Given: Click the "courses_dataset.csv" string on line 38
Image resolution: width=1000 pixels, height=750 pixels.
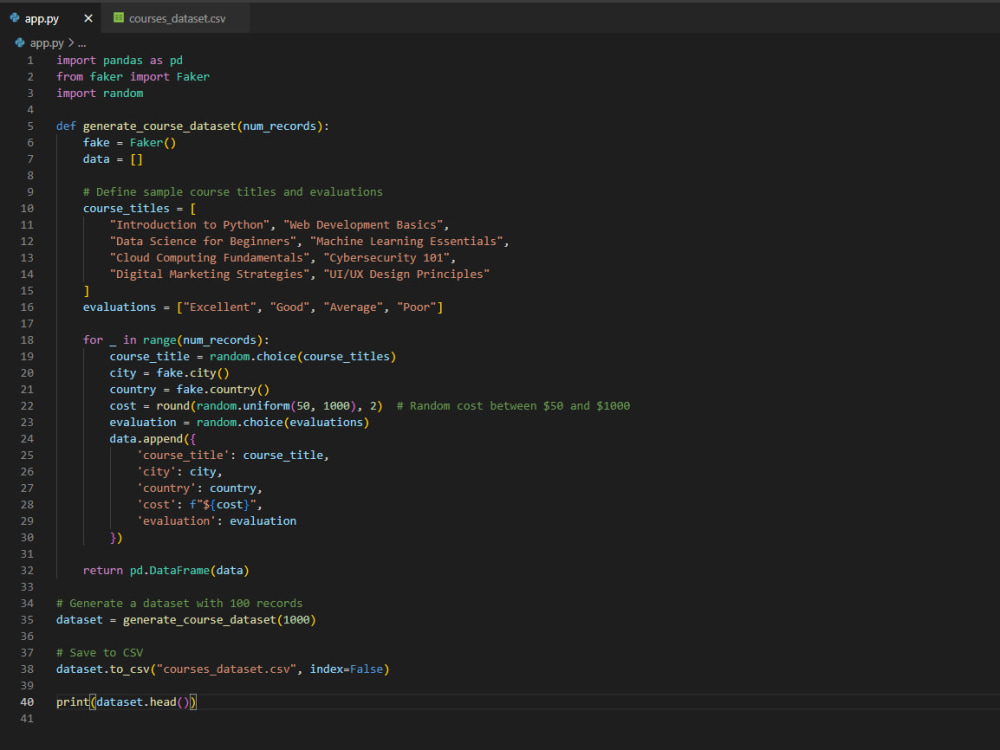Looking at the screenshot, I should (x=226, y=670).
